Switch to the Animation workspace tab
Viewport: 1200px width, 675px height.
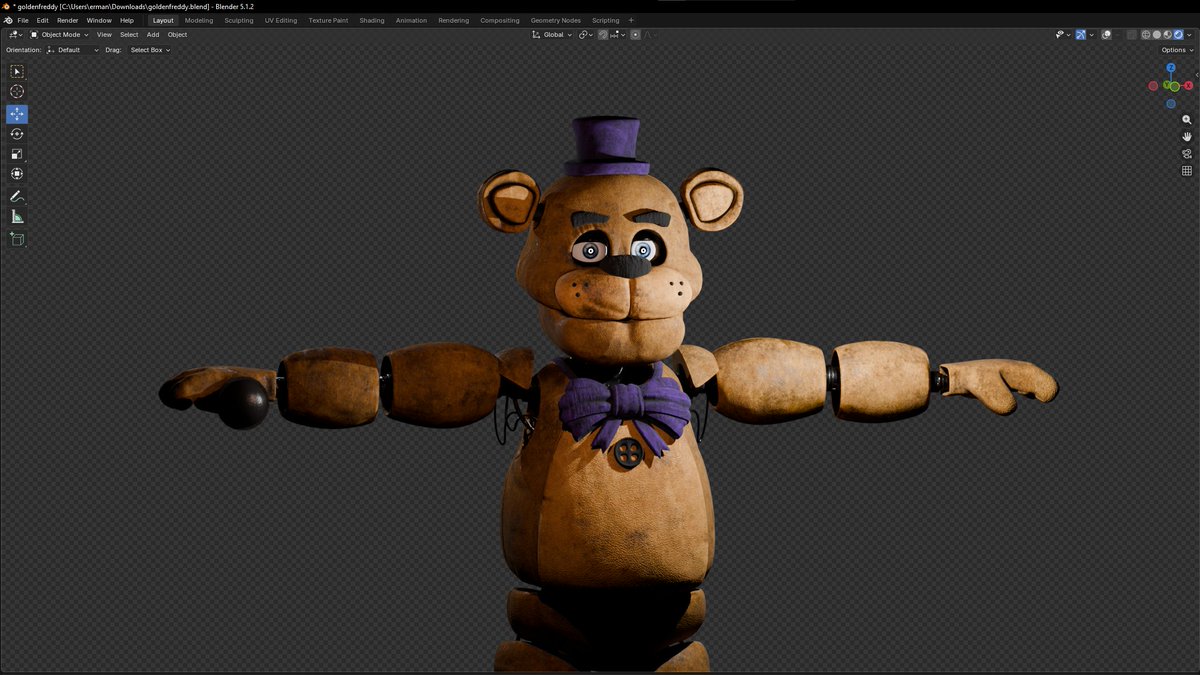(x=411, y=20)
